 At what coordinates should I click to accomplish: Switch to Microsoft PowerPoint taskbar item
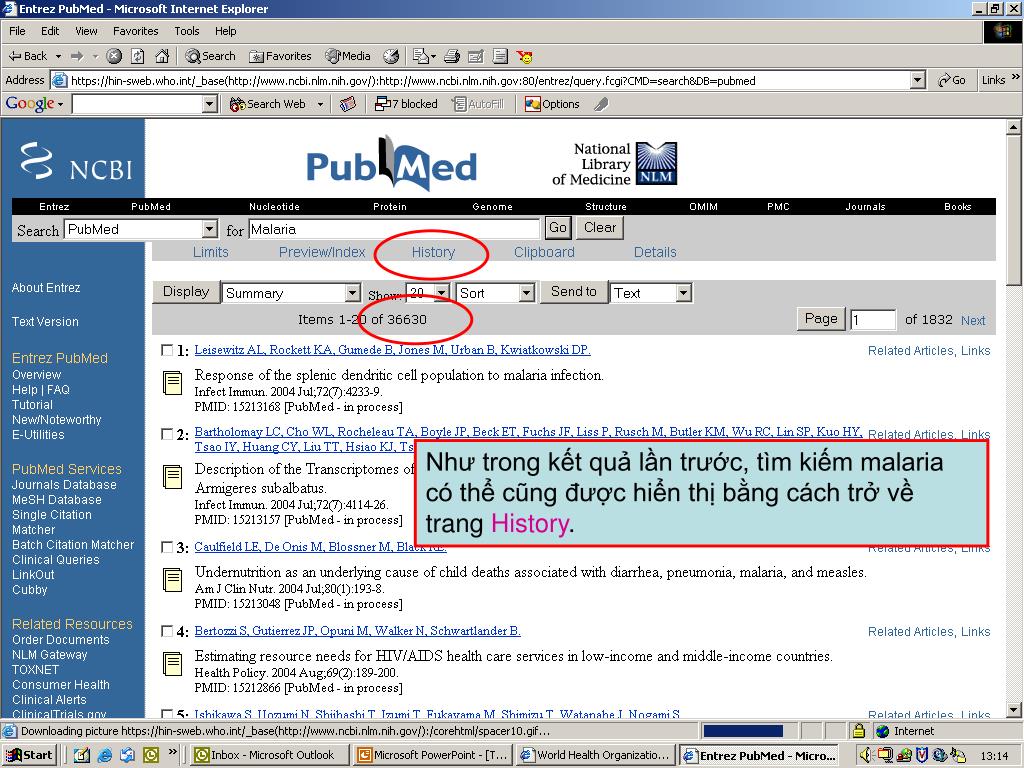tap(434, 755)
